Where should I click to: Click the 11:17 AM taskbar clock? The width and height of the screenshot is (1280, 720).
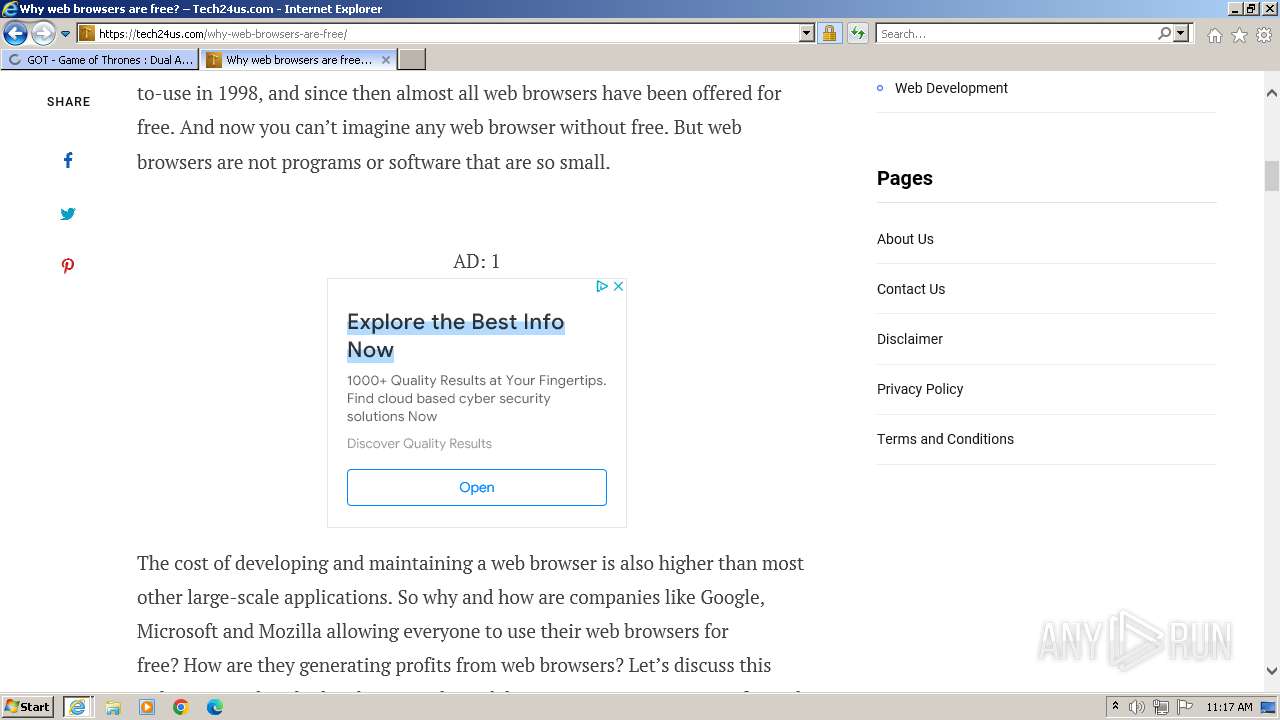point(1229,707)
